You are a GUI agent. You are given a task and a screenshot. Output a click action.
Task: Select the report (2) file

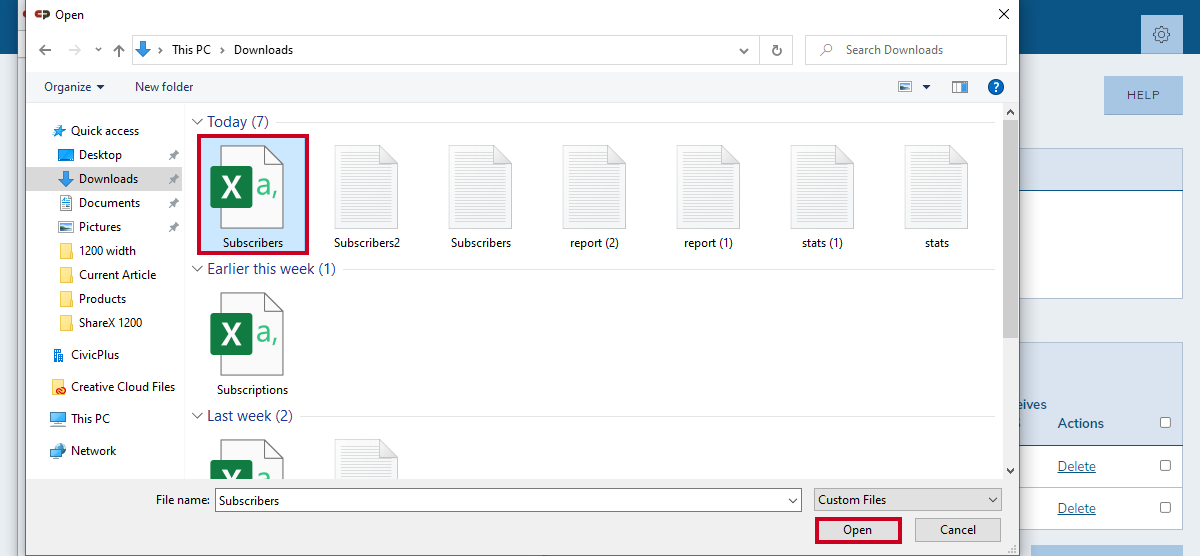pos(595,197)
